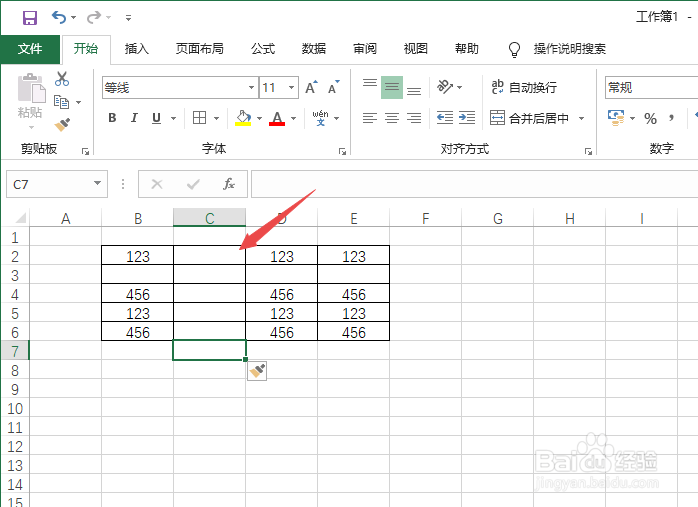Open the 文件 menu

pyautogui.click(x=30, y=49)
